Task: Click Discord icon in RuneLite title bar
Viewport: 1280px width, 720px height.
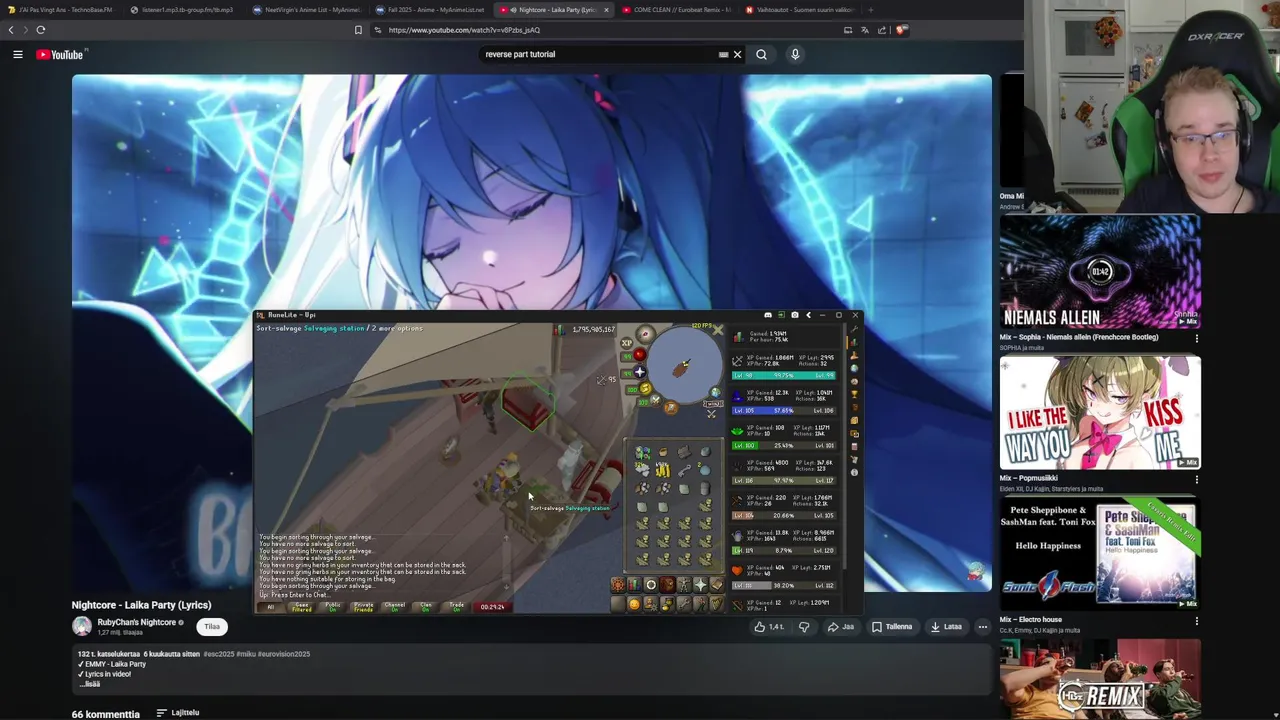Action: (x=768, y=315)
